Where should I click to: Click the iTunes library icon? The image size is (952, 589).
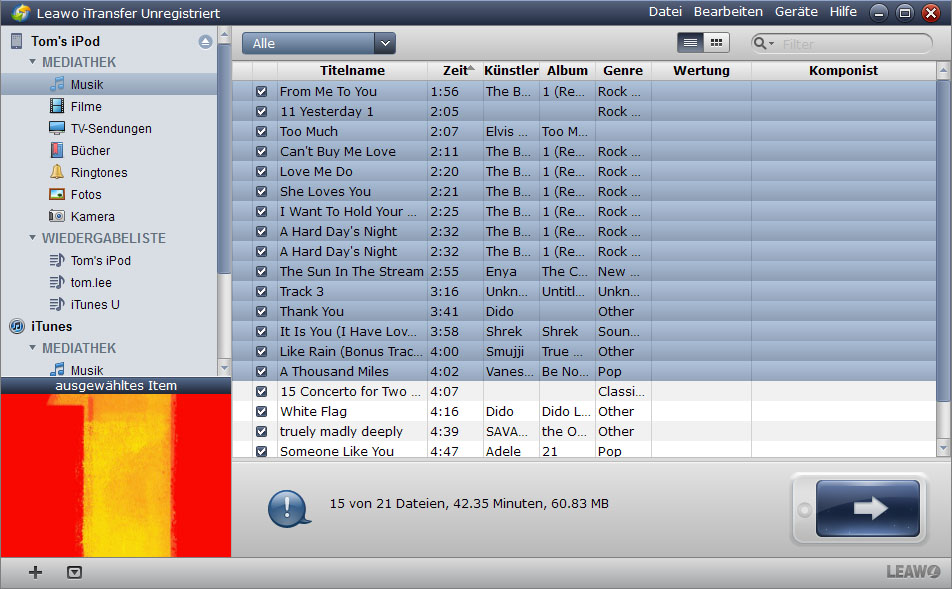tap(17, 327)
